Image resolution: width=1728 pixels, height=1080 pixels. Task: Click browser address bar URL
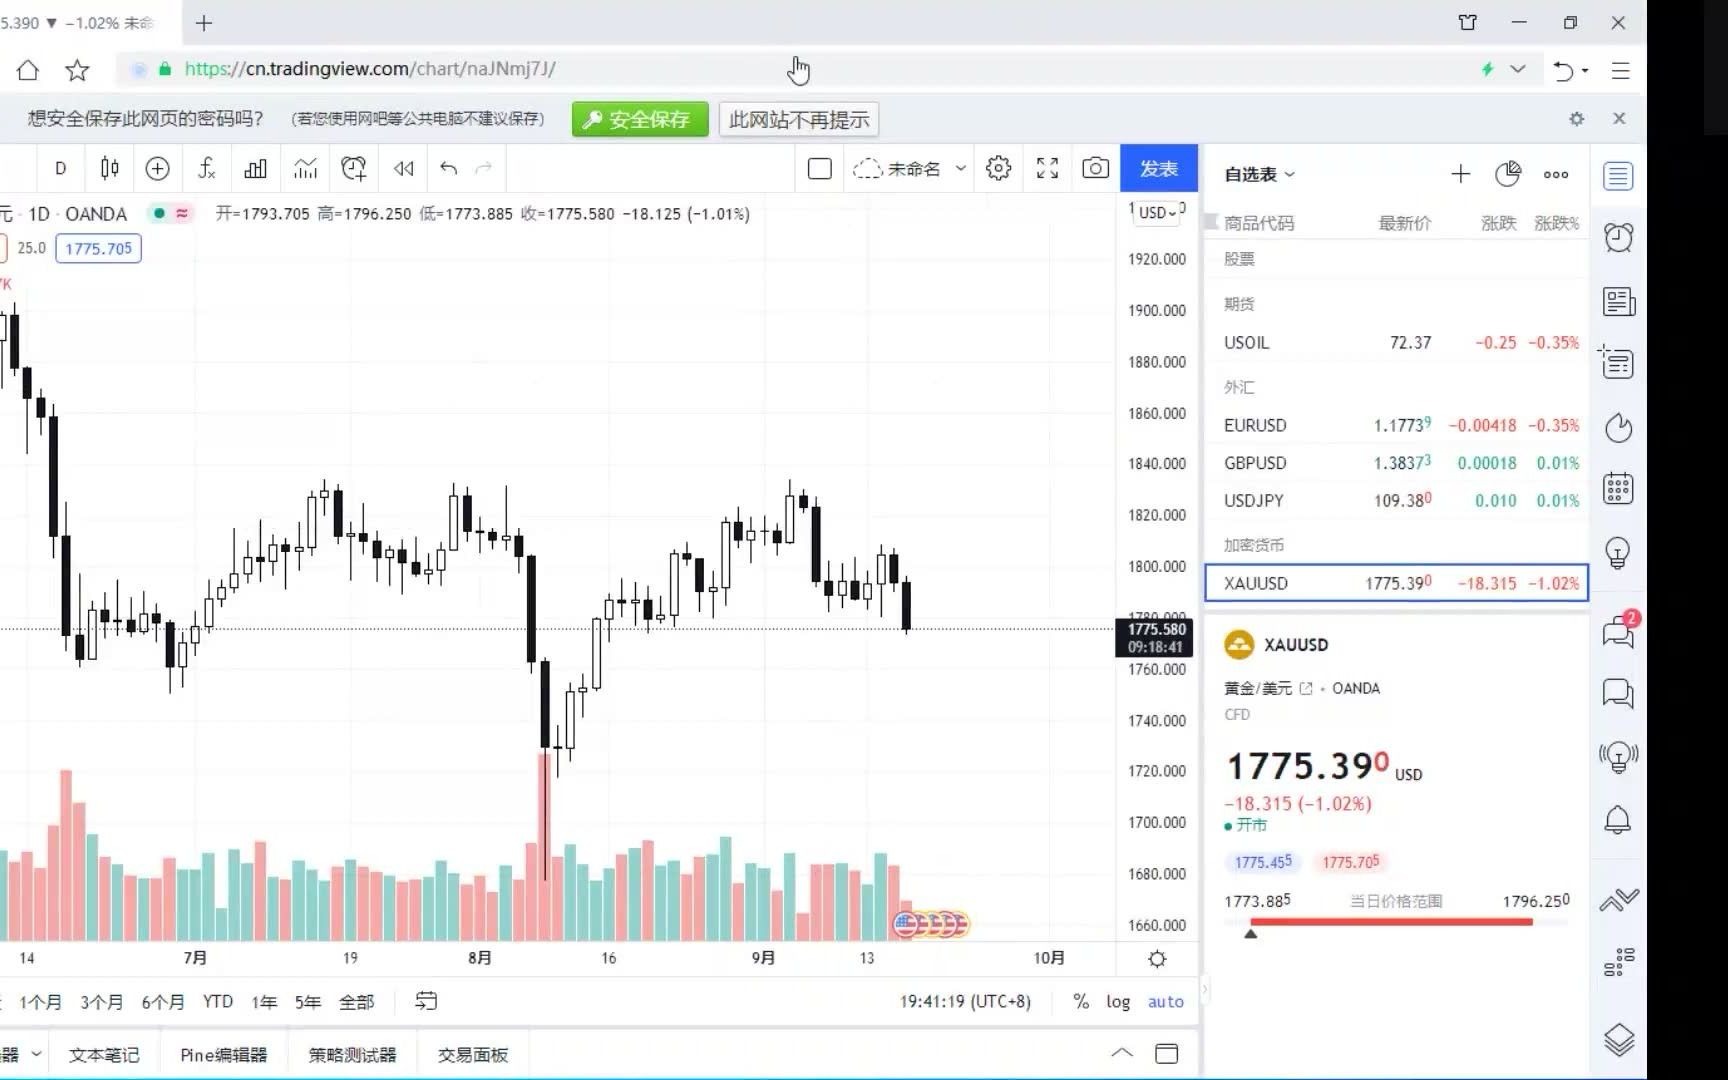tap(370, 69)
